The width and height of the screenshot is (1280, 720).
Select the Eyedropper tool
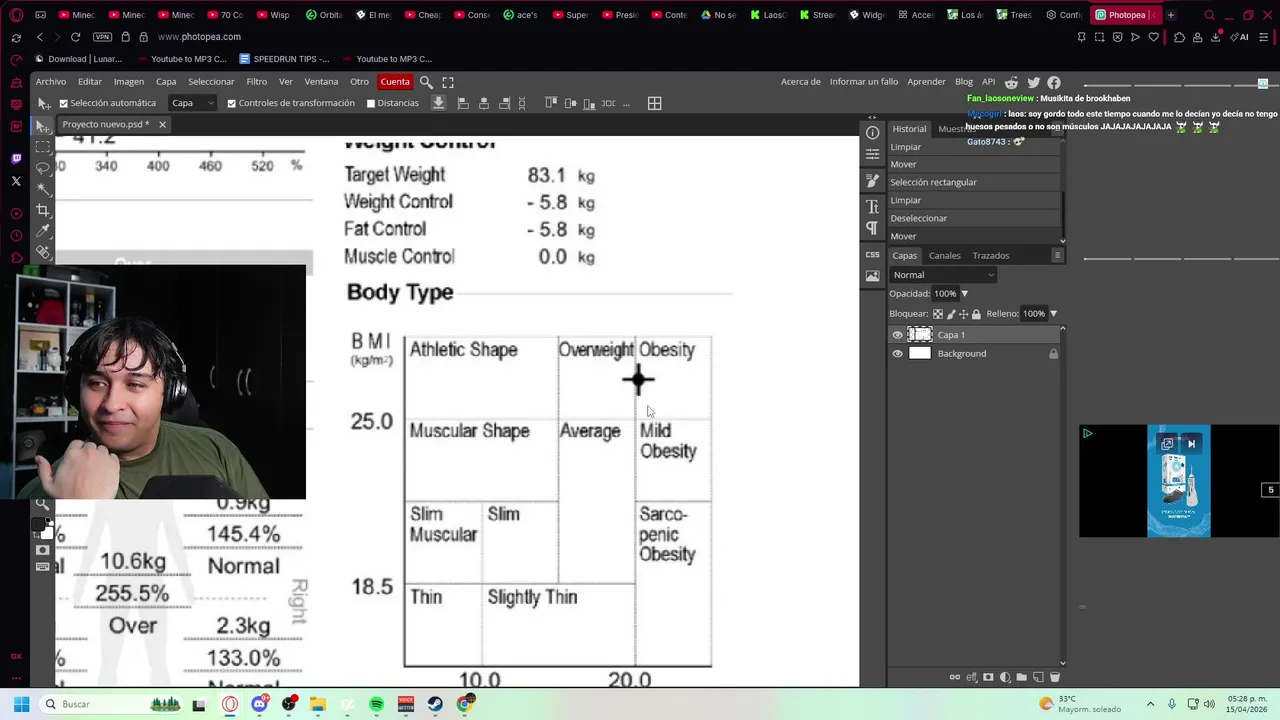(x=43, y=231)
